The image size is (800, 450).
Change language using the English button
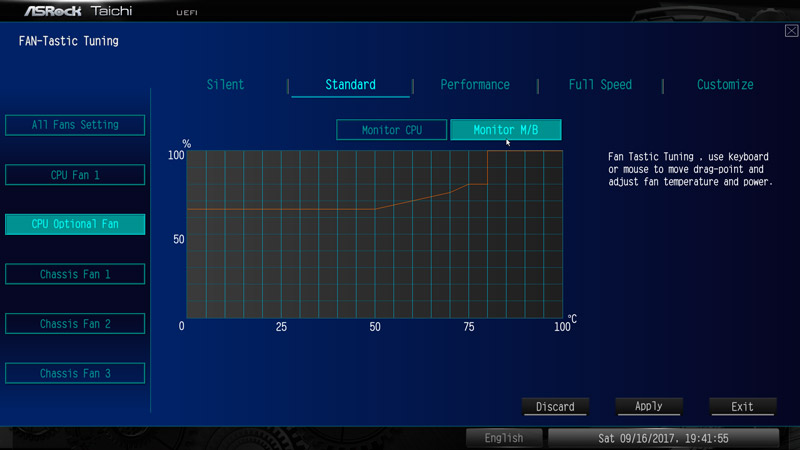[x=504, y=438]
